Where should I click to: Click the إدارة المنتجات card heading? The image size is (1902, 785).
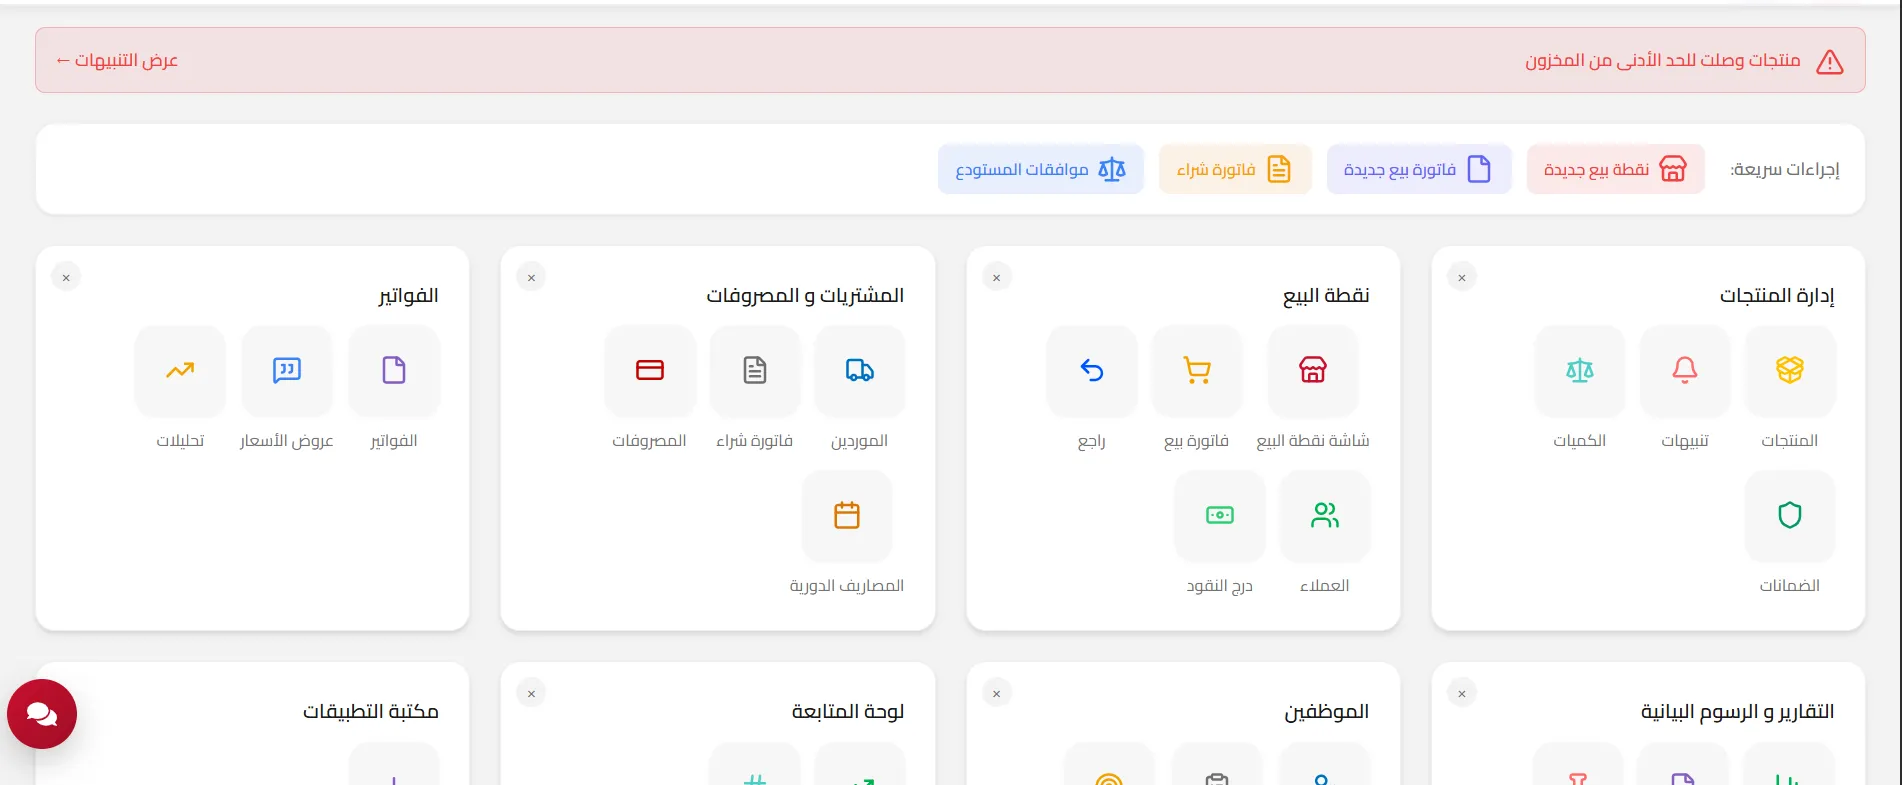pos(1777,296)
